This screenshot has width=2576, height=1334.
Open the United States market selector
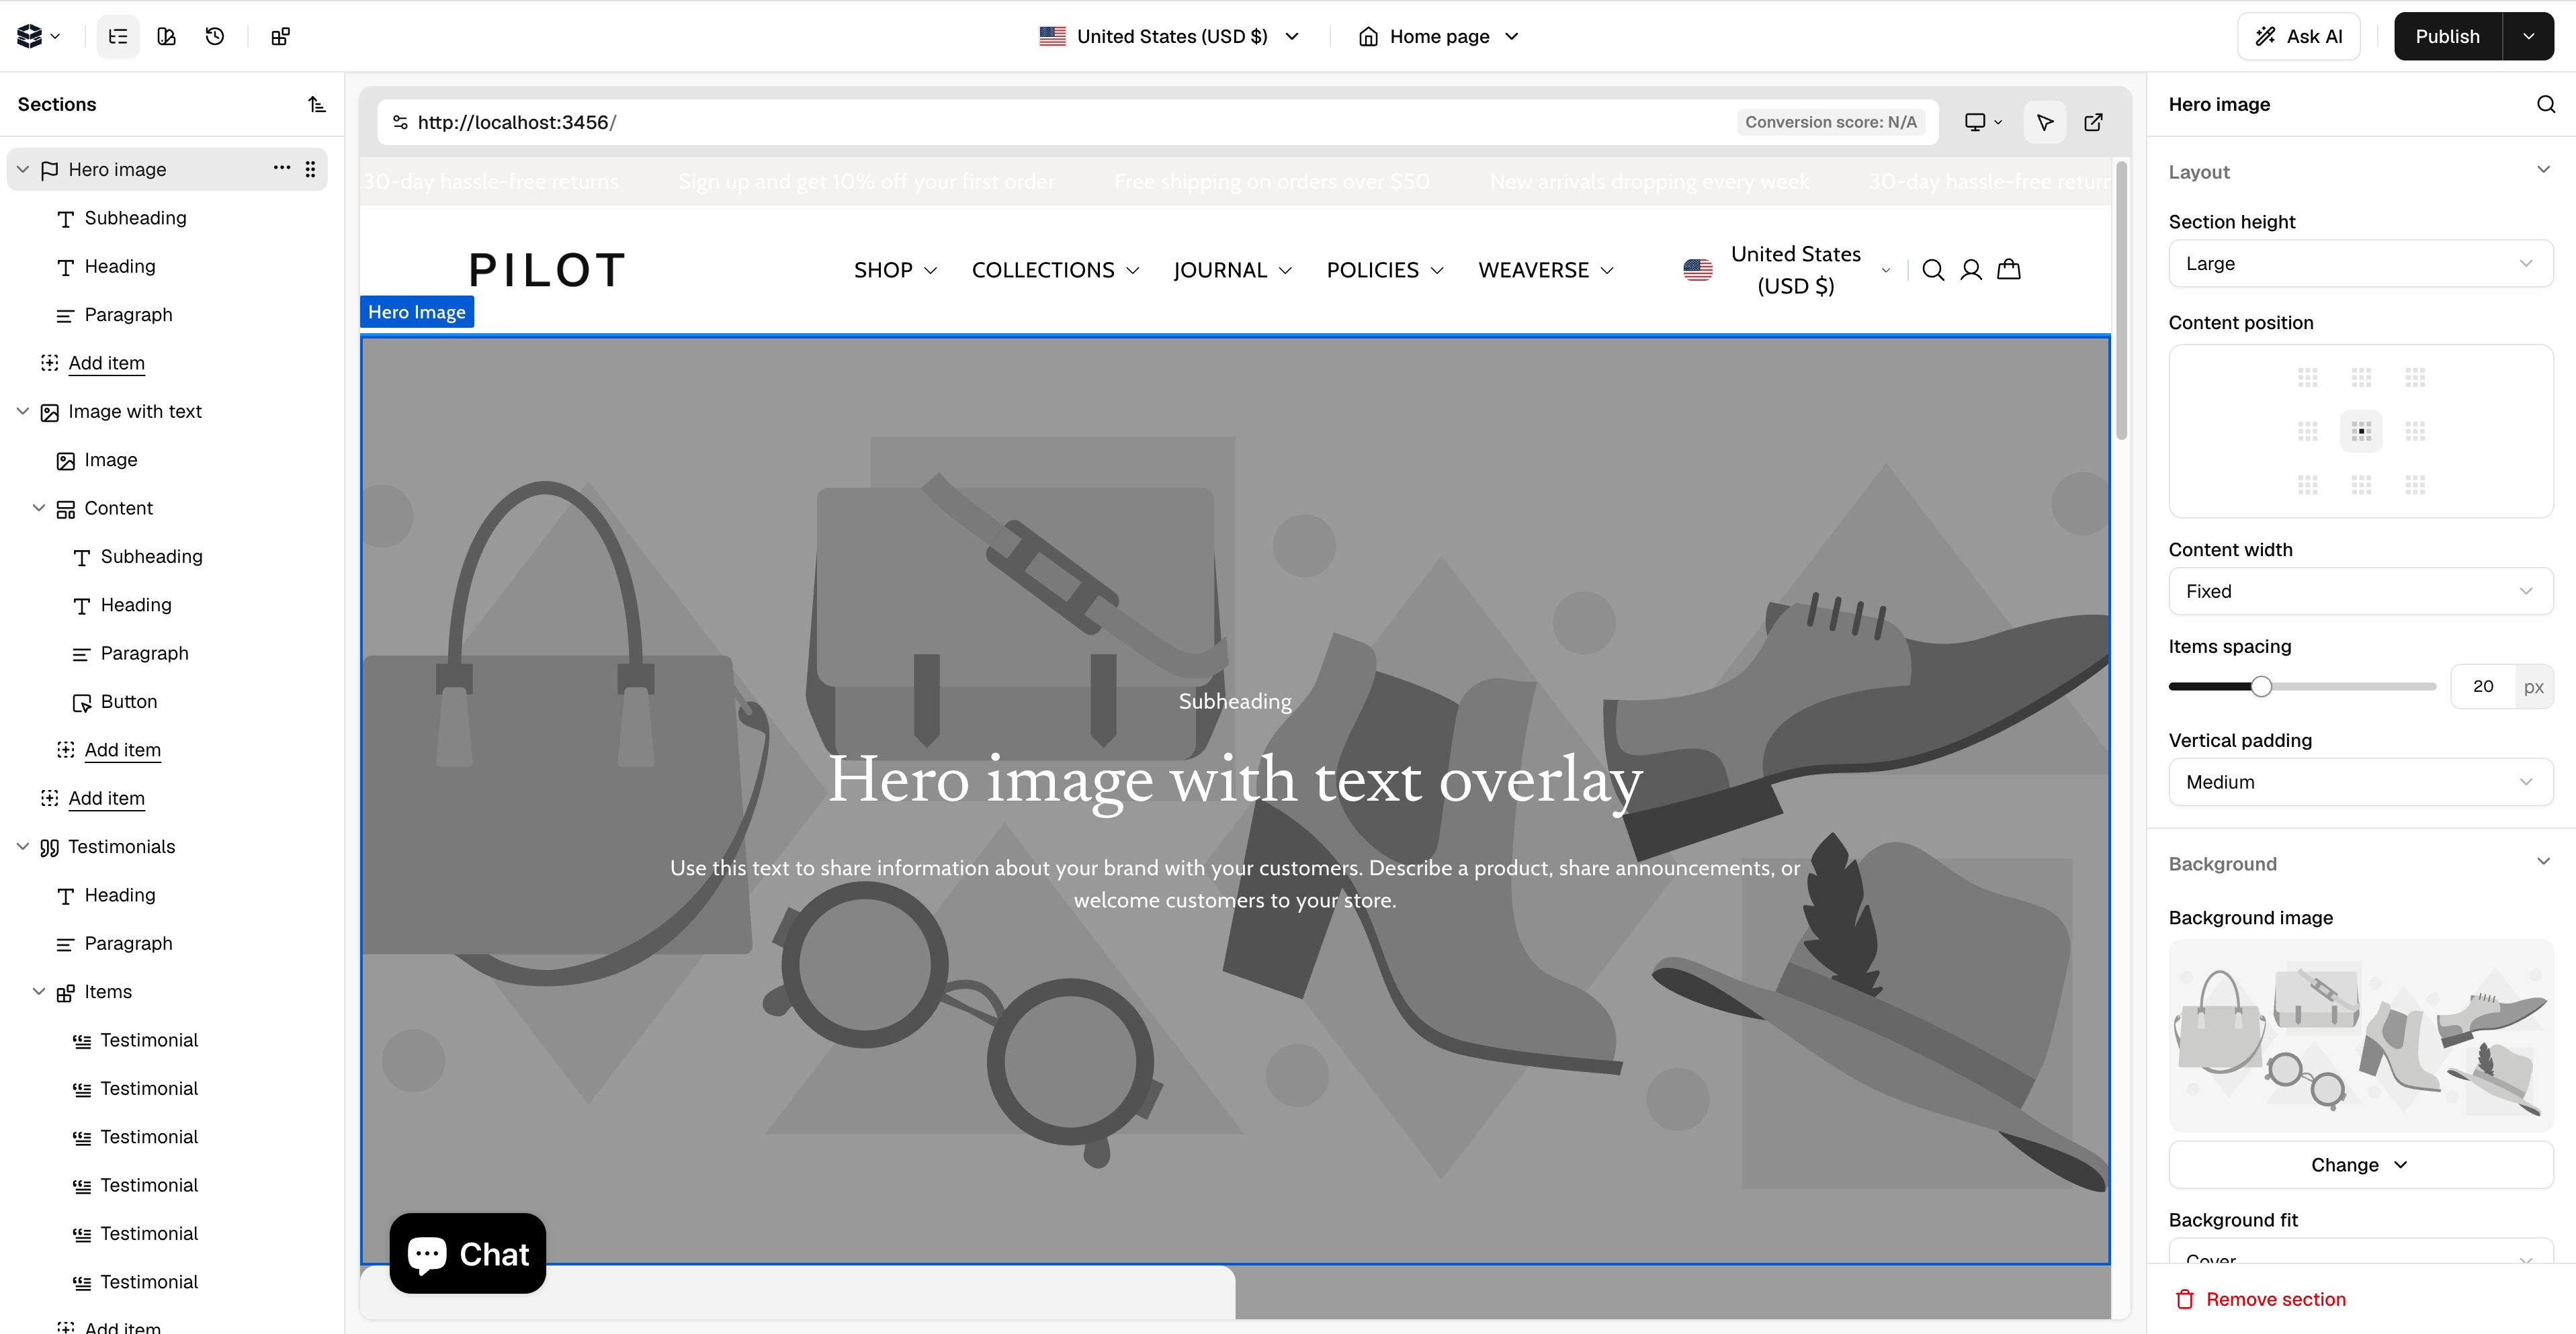pyautogui.click(x=1170, y=36)
